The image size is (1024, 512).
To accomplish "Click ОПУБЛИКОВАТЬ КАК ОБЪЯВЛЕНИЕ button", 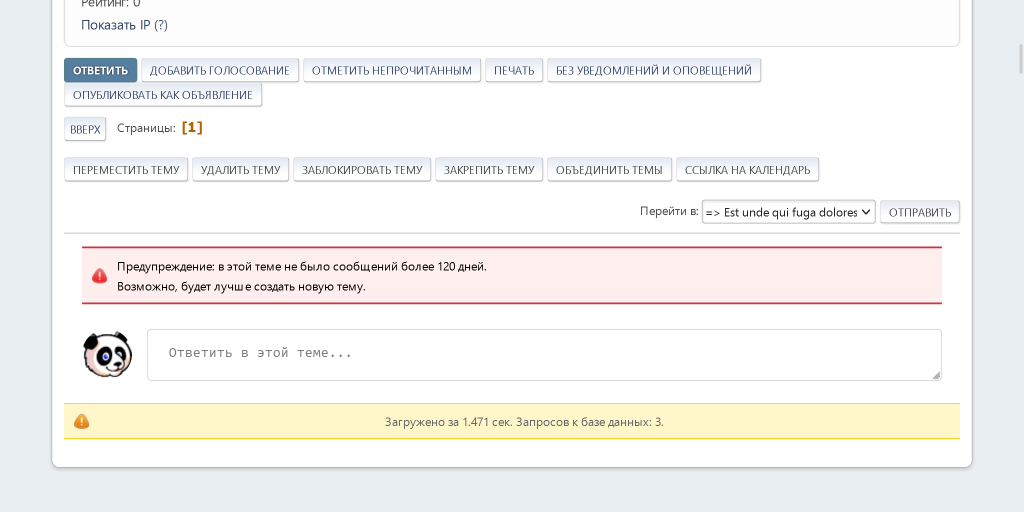I will pos(163,95).
